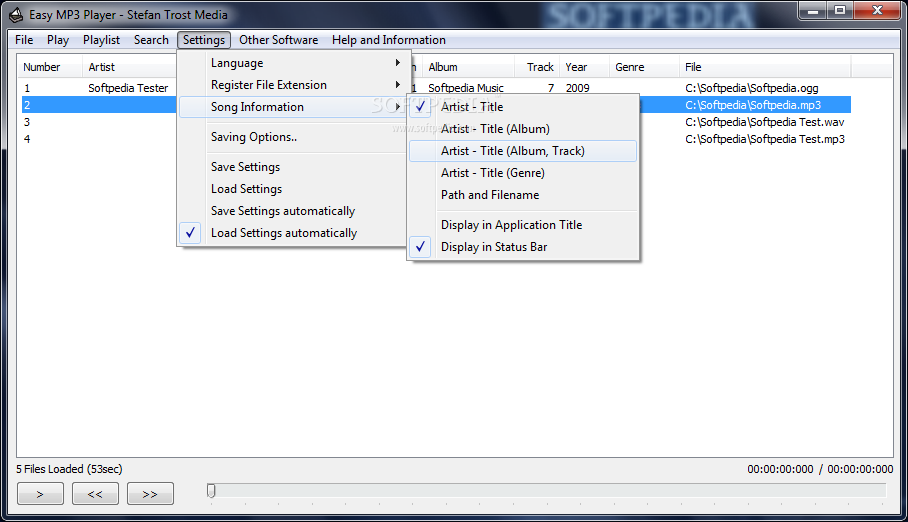The width and height of the screenshot is (908, 522).
Task: Open the File menu
Action: pyautogui.click(x=24, y=40)
